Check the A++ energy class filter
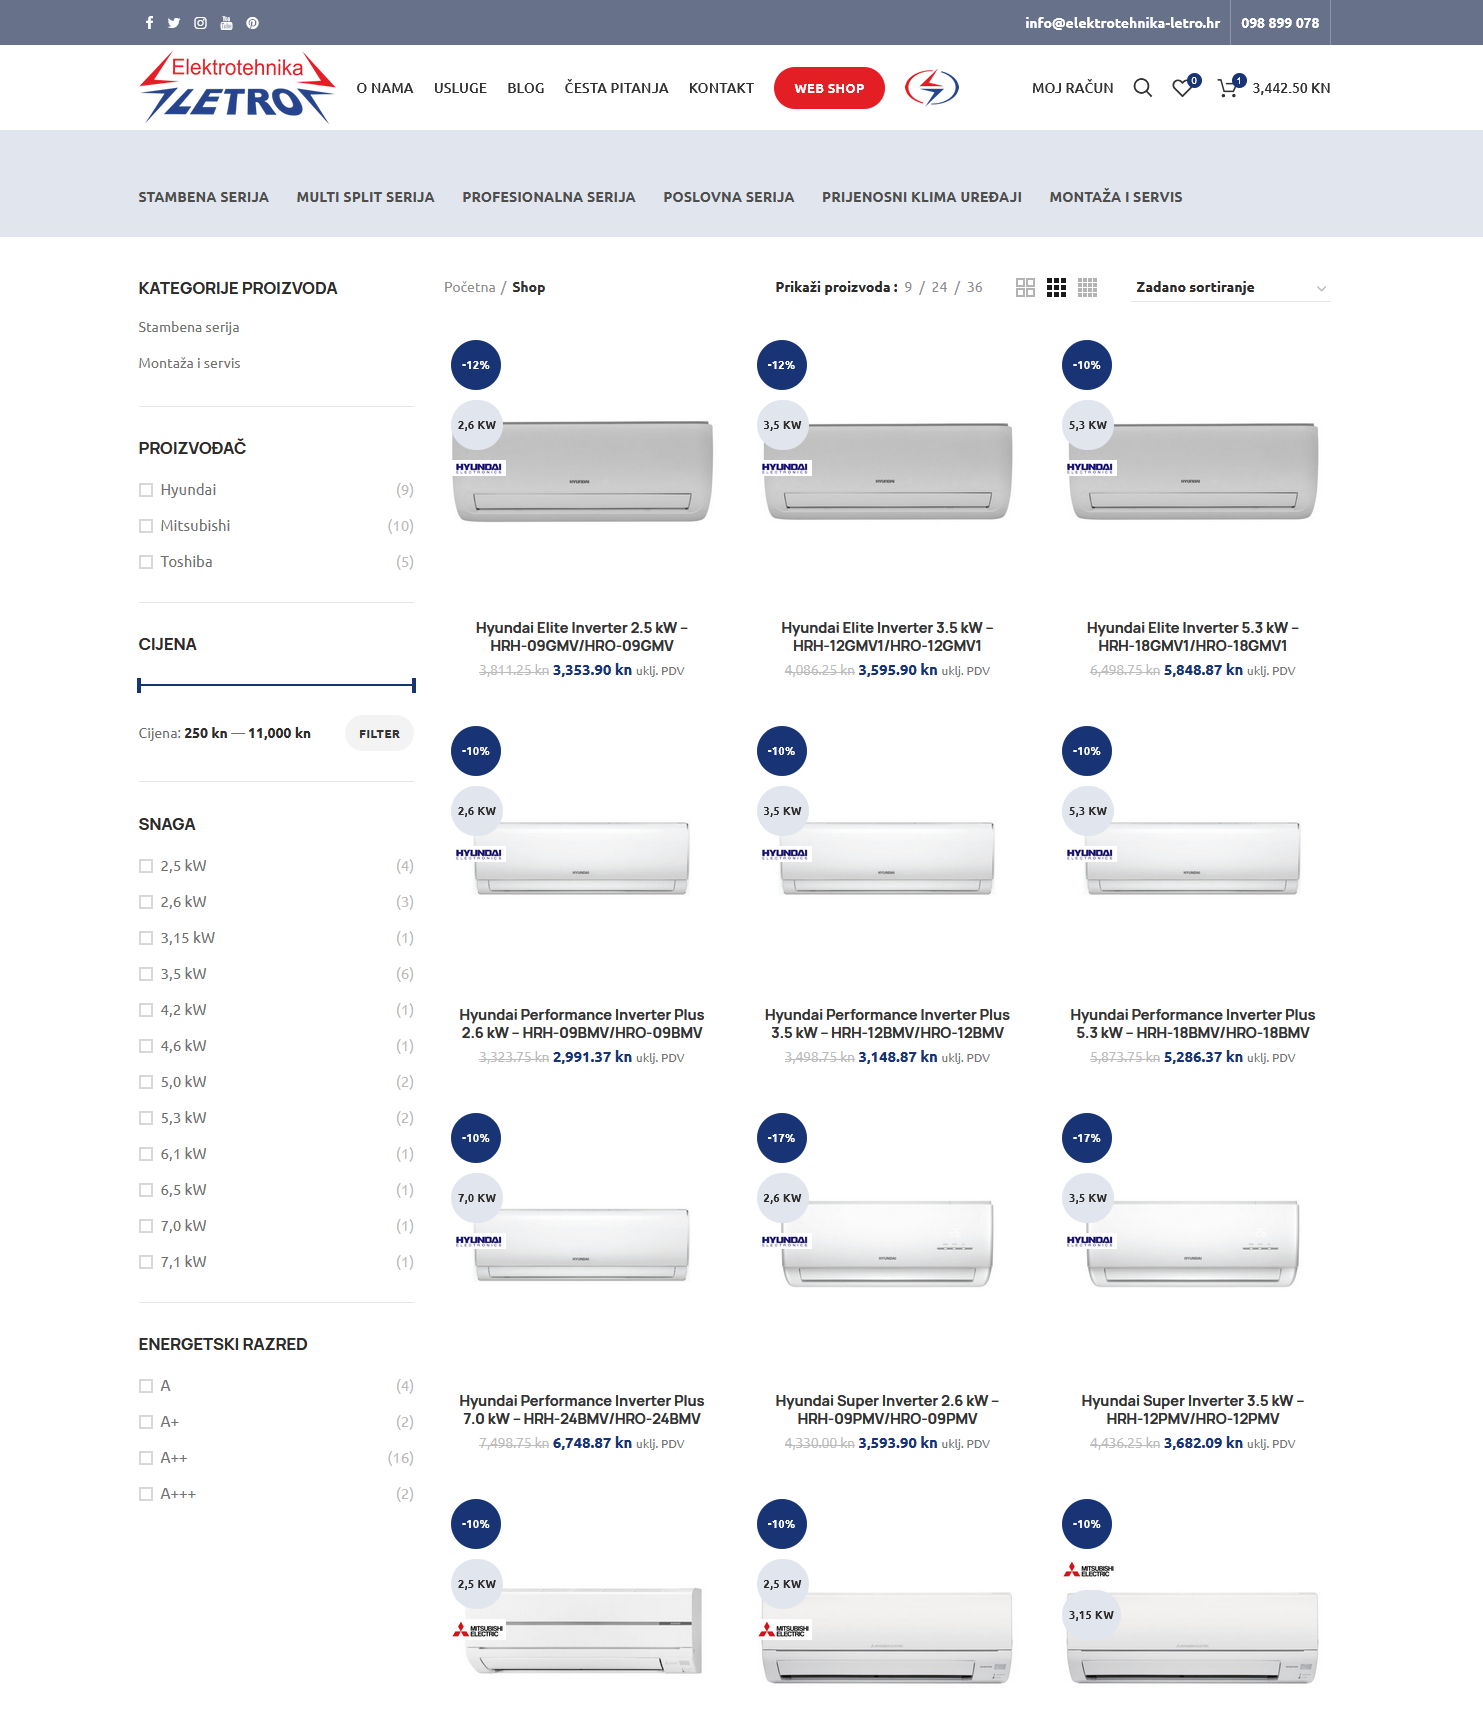Viewport: 1483px width, 1717px height. [146, 1458]
